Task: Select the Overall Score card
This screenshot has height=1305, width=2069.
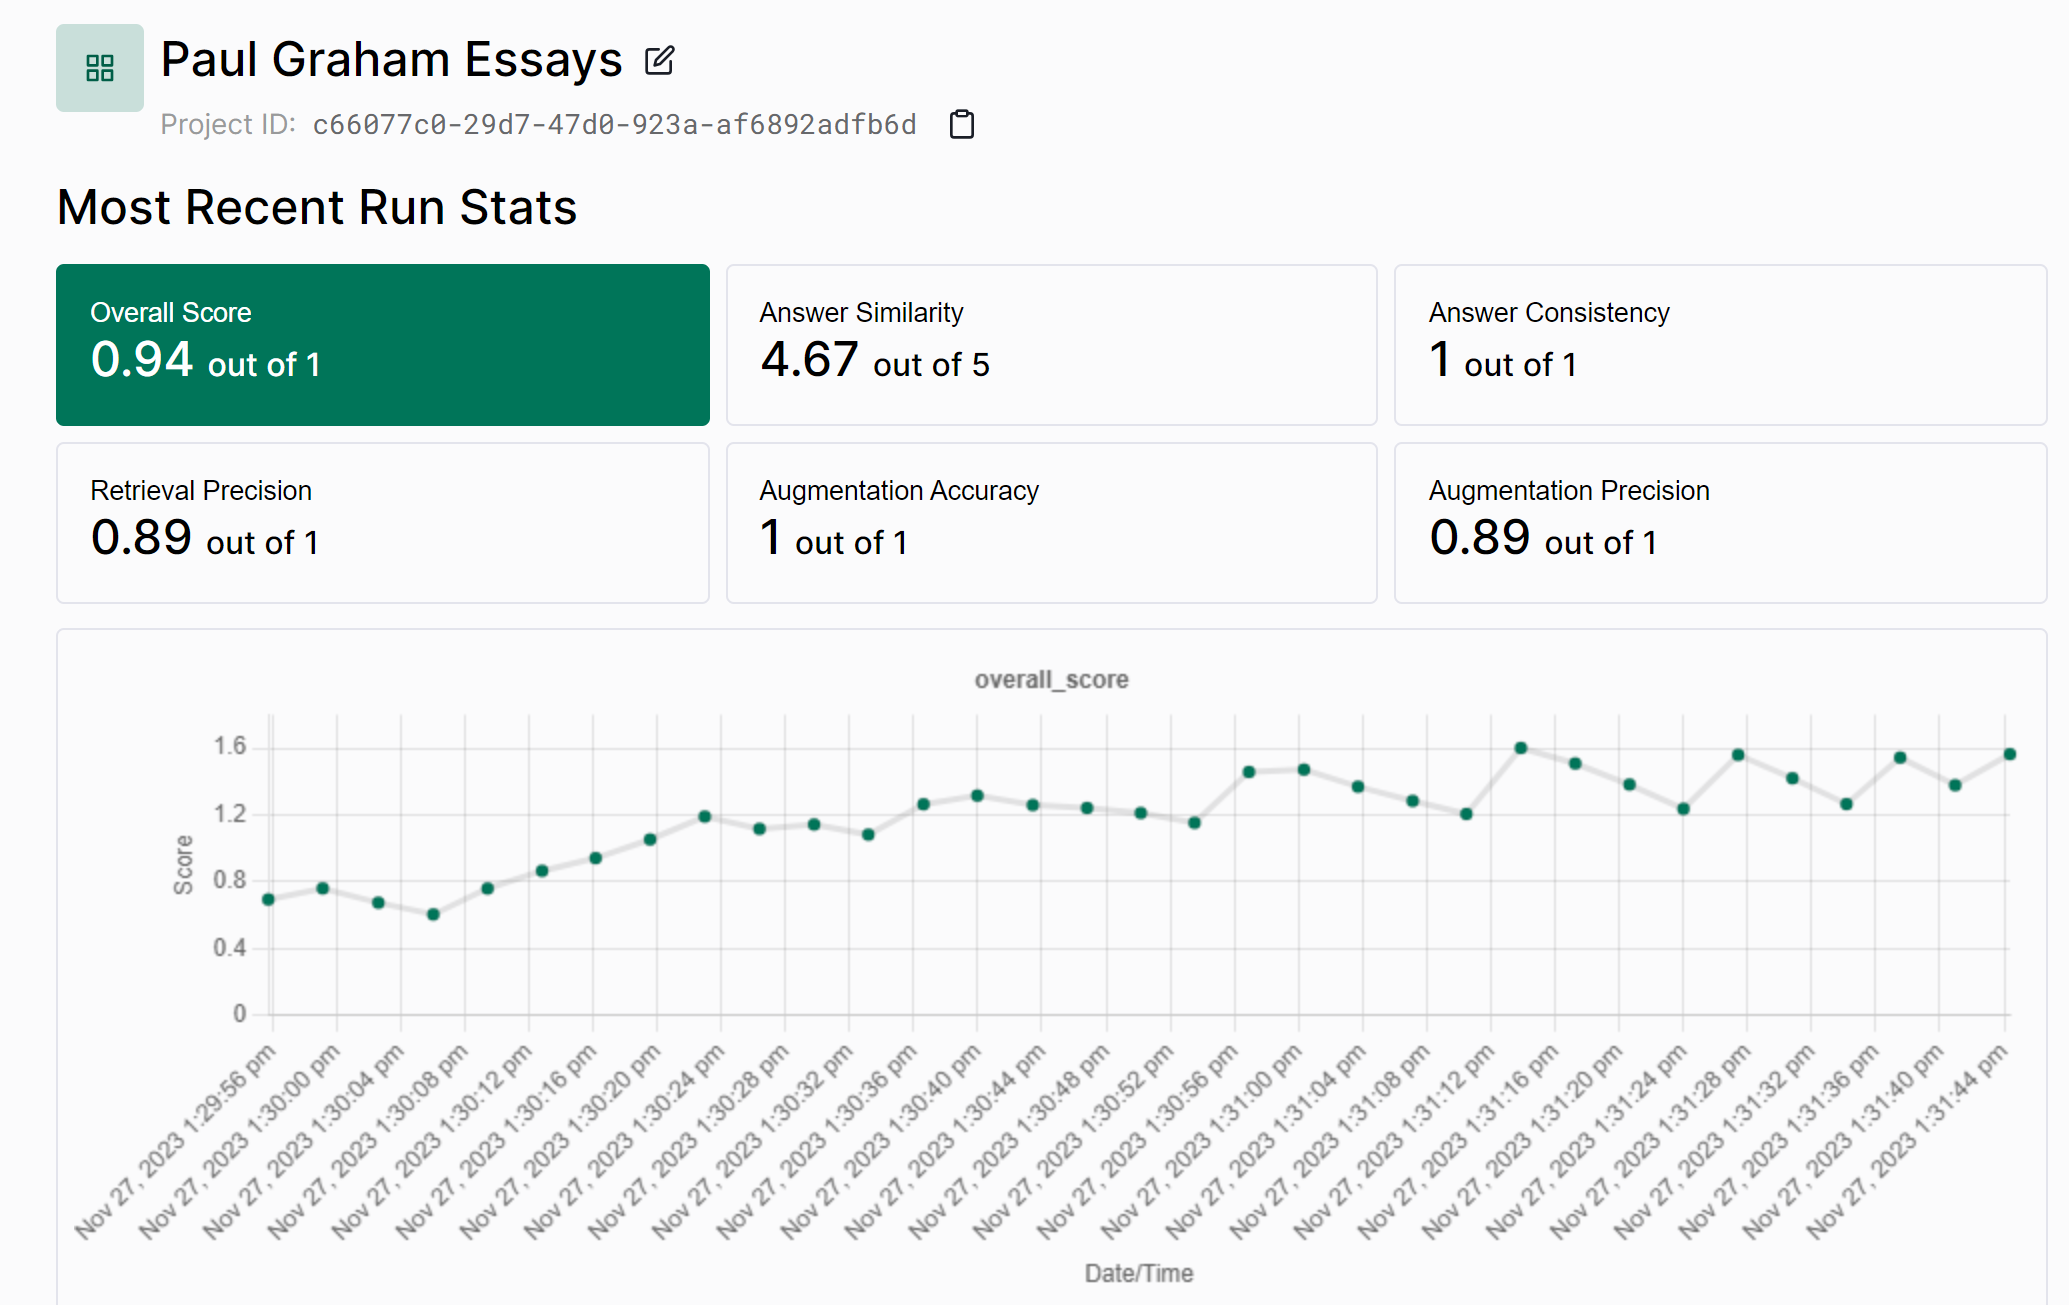Action: [x=382, y=344]
